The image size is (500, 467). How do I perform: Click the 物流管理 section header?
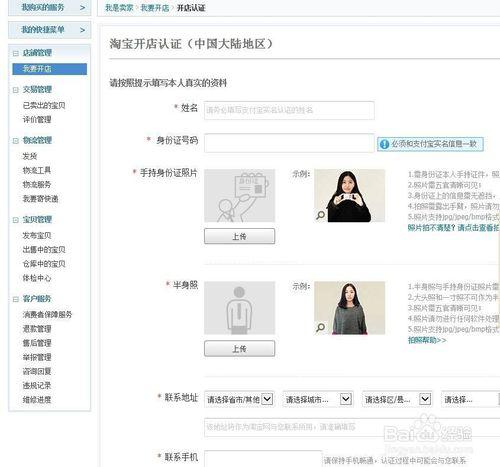(37, 140)
